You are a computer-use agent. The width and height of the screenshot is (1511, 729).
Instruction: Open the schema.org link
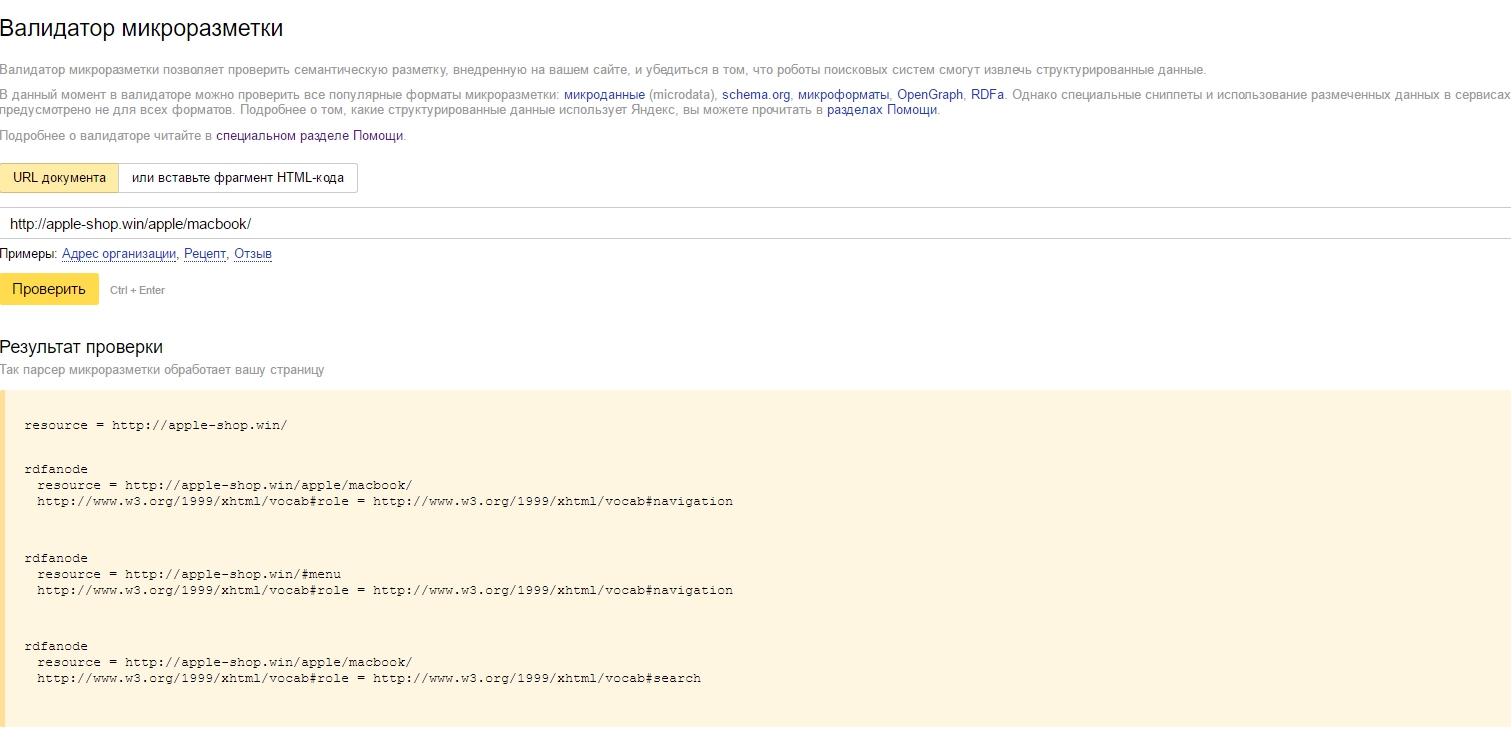coord(756,94)
